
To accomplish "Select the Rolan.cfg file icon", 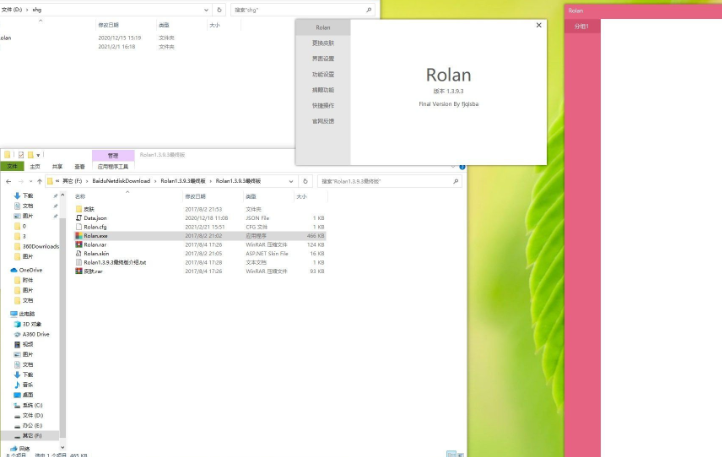I will [79, 227].
